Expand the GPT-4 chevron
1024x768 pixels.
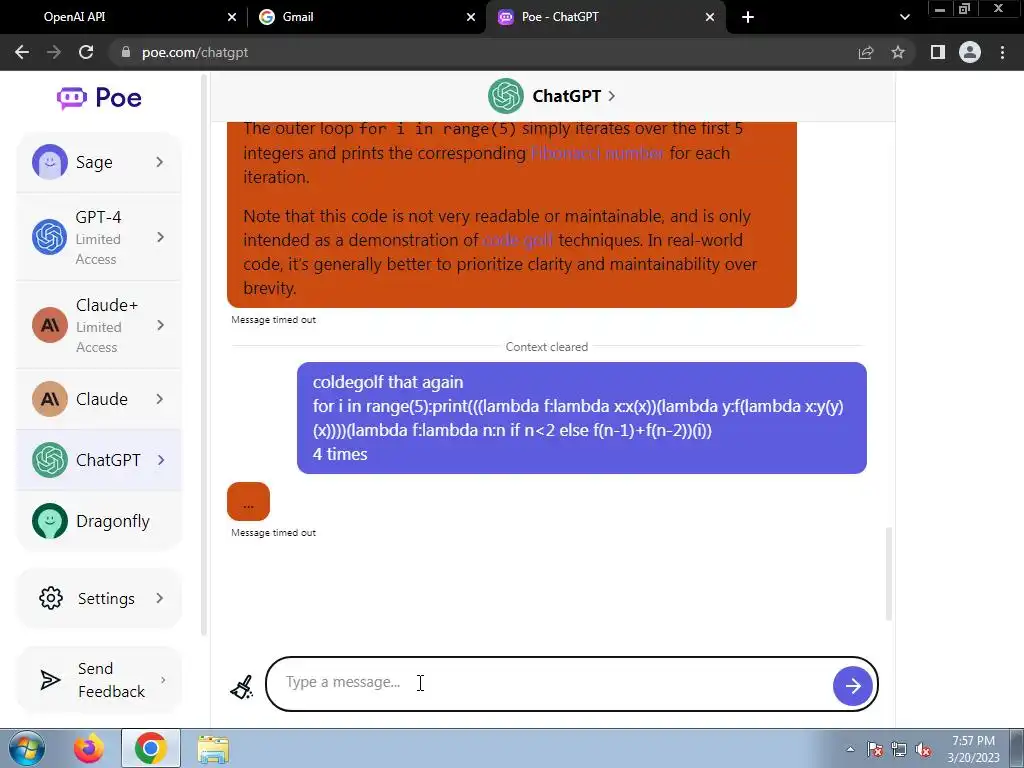coord(160,237)
